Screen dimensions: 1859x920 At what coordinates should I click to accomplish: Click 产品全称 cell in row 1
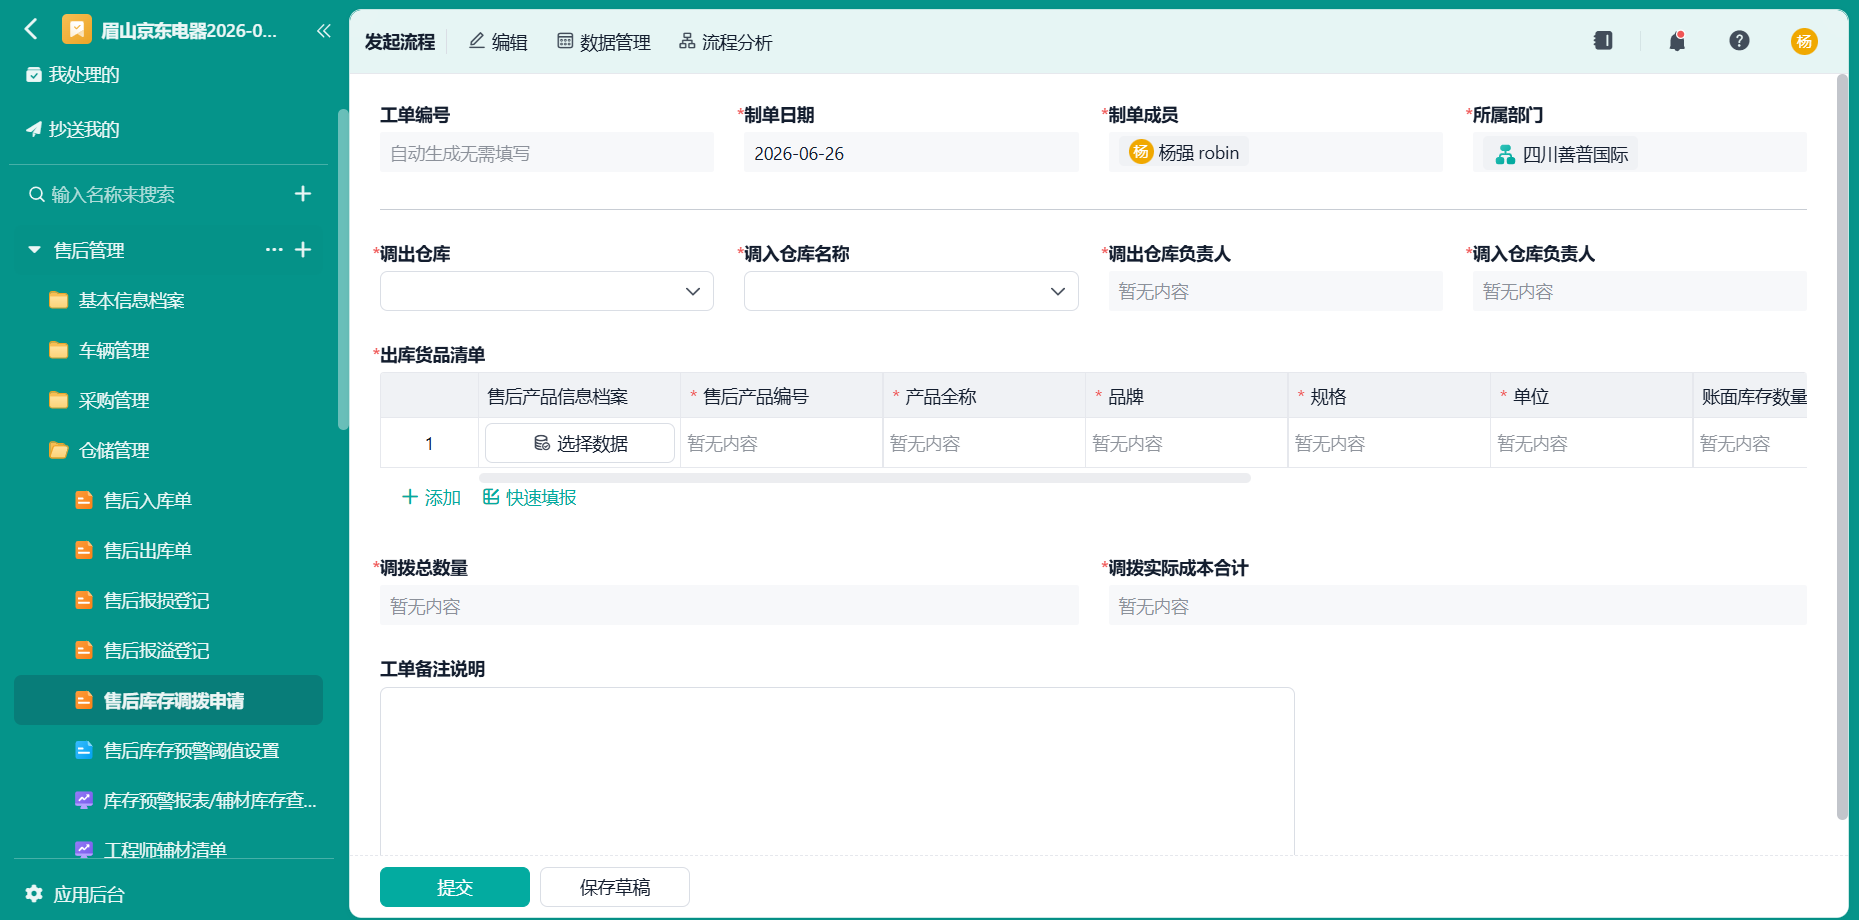pyautogui.click(x=984, y=443)
